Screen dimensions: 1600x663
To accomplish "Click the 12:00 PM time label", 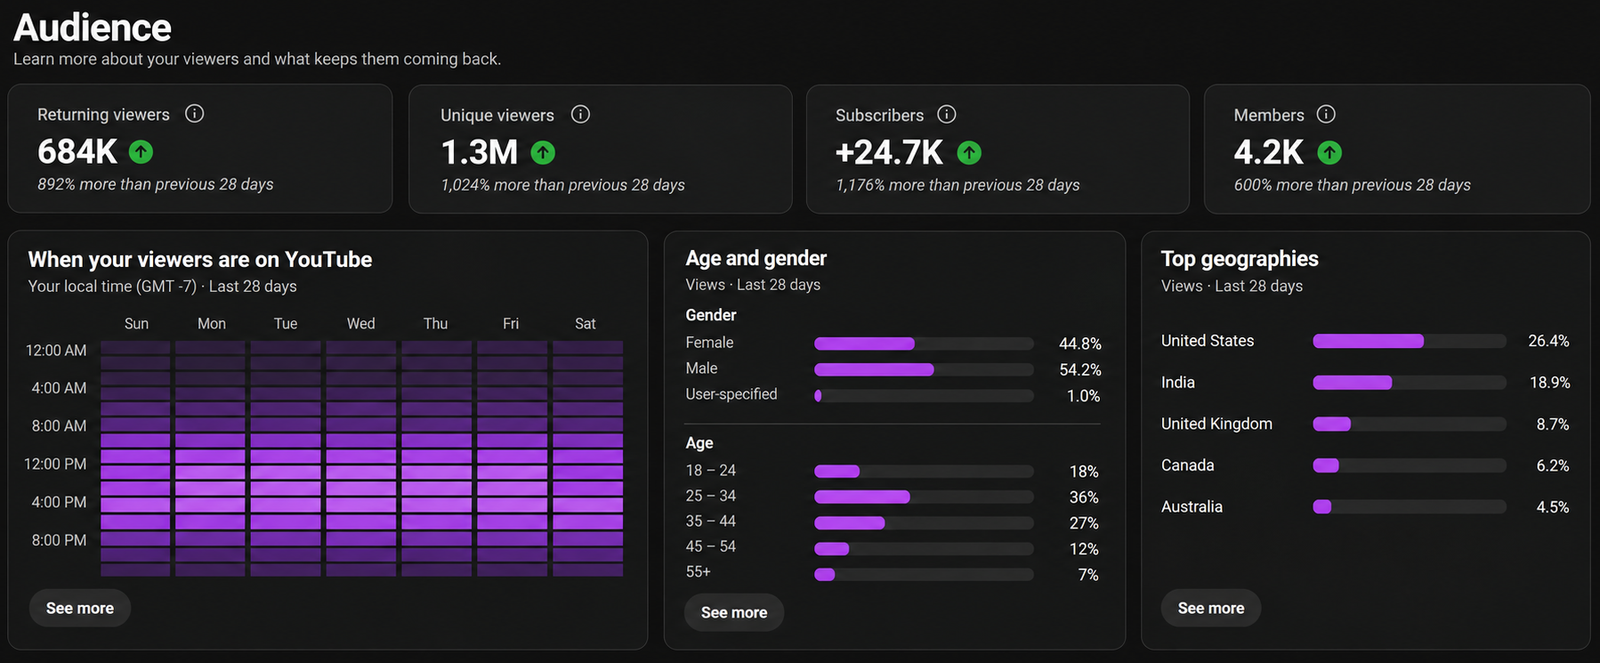I will tap(56, 464).
